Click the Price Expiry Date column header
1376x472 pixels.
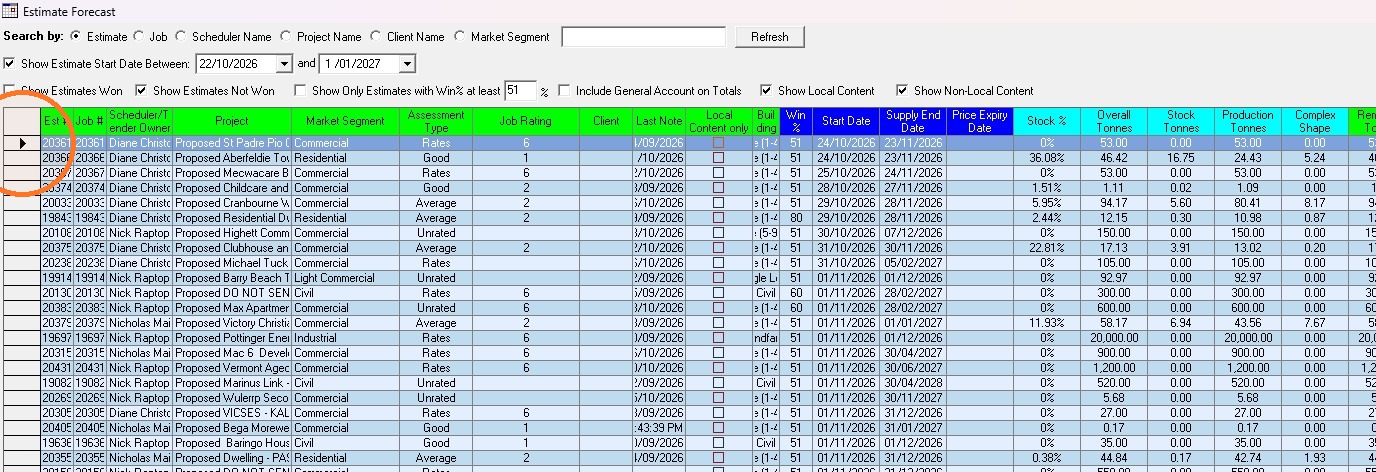point(980,121)
